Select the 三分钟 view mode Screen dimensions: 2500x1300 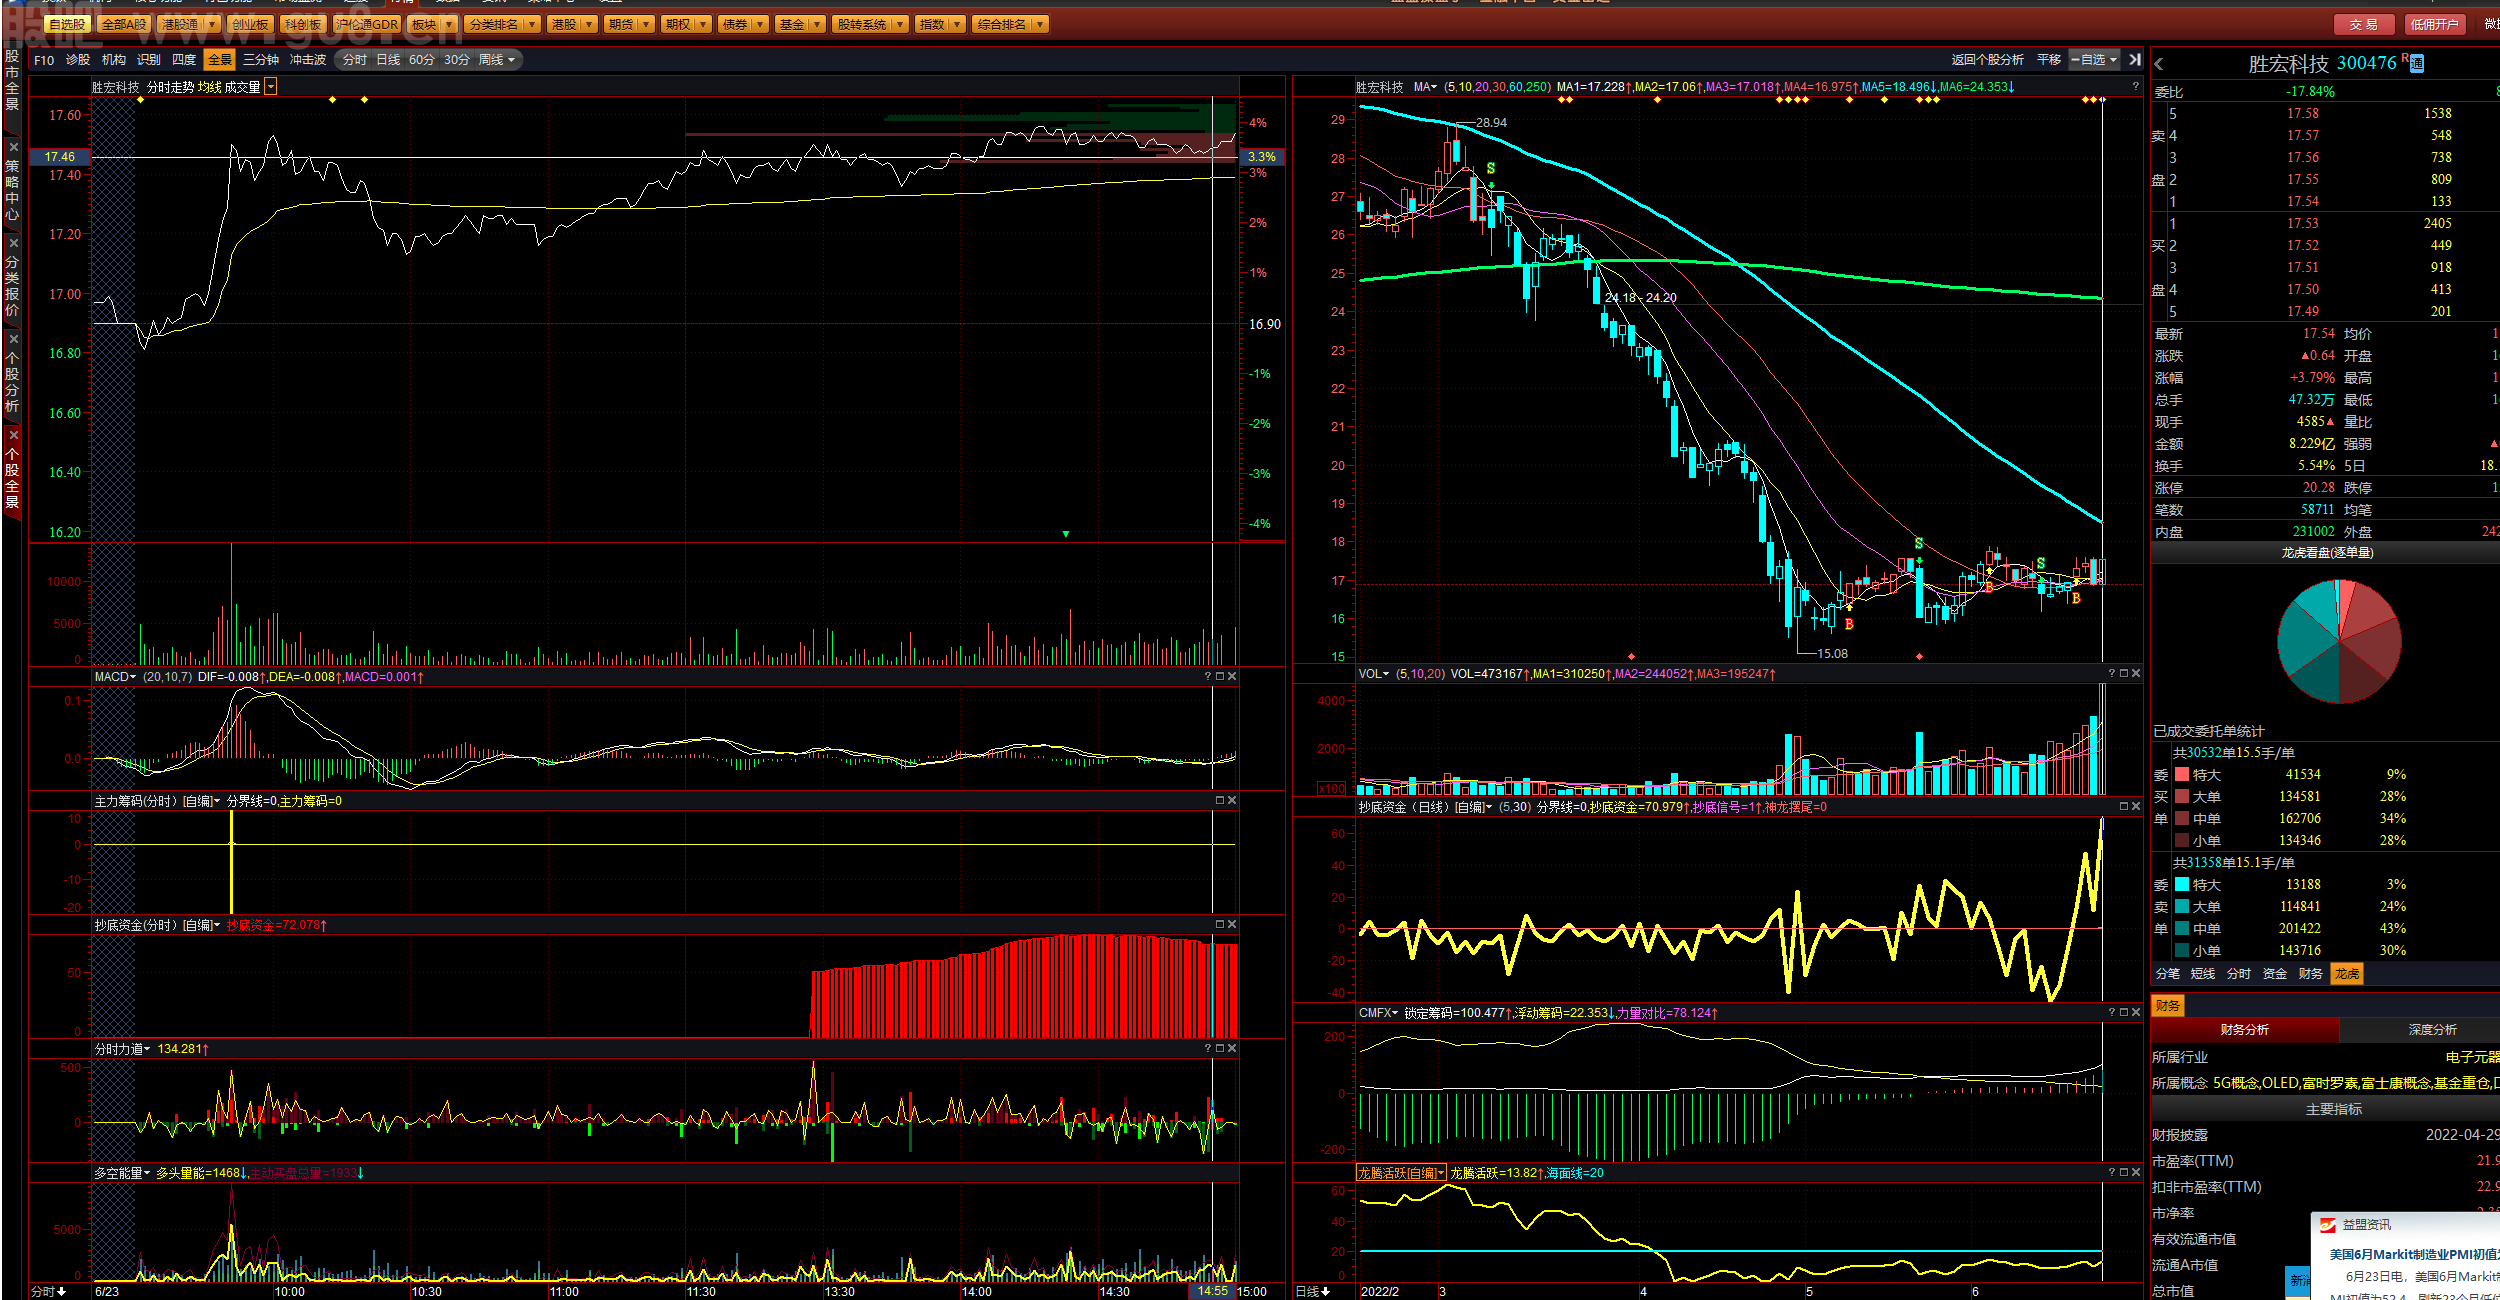point(261,60)
